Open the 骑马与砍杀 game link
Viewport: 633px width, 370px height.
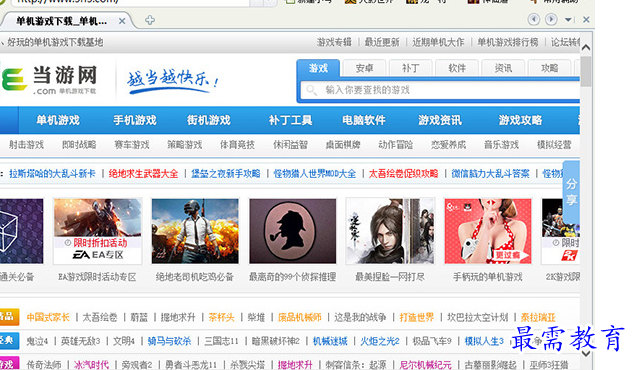pos(169,341)
